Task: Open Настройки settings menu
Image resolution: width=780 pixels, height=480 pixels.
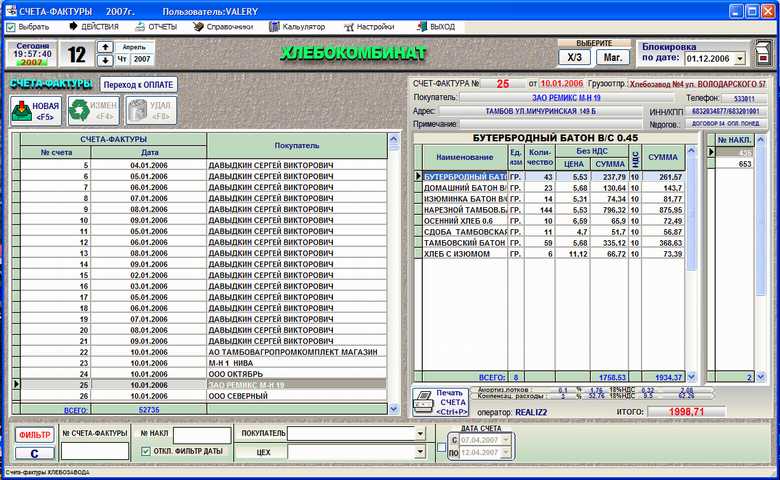Action: [x=369, y=26]
